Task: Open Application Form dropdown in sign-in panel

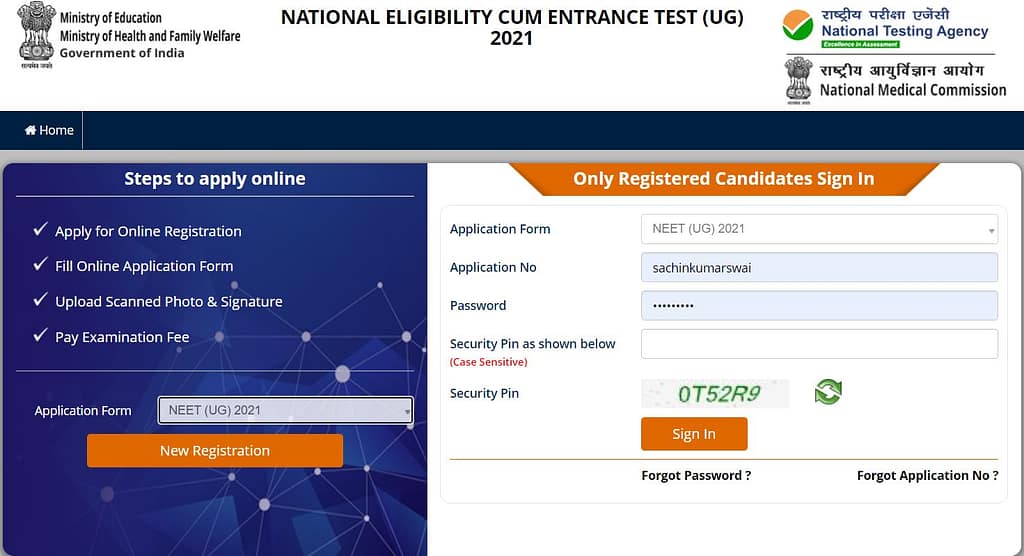Action: pos(819,229)
